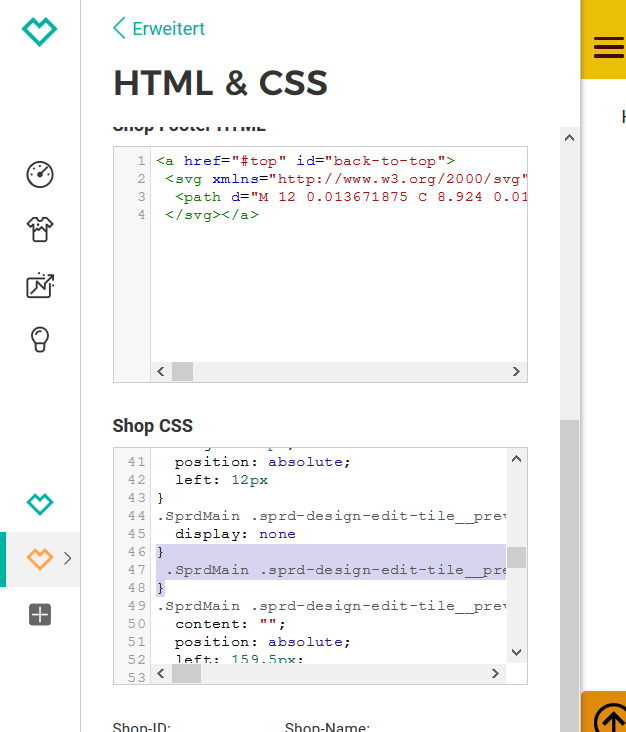Select the teal heart shop icon
Screen dimensions: 626x732
coord(40,504)
